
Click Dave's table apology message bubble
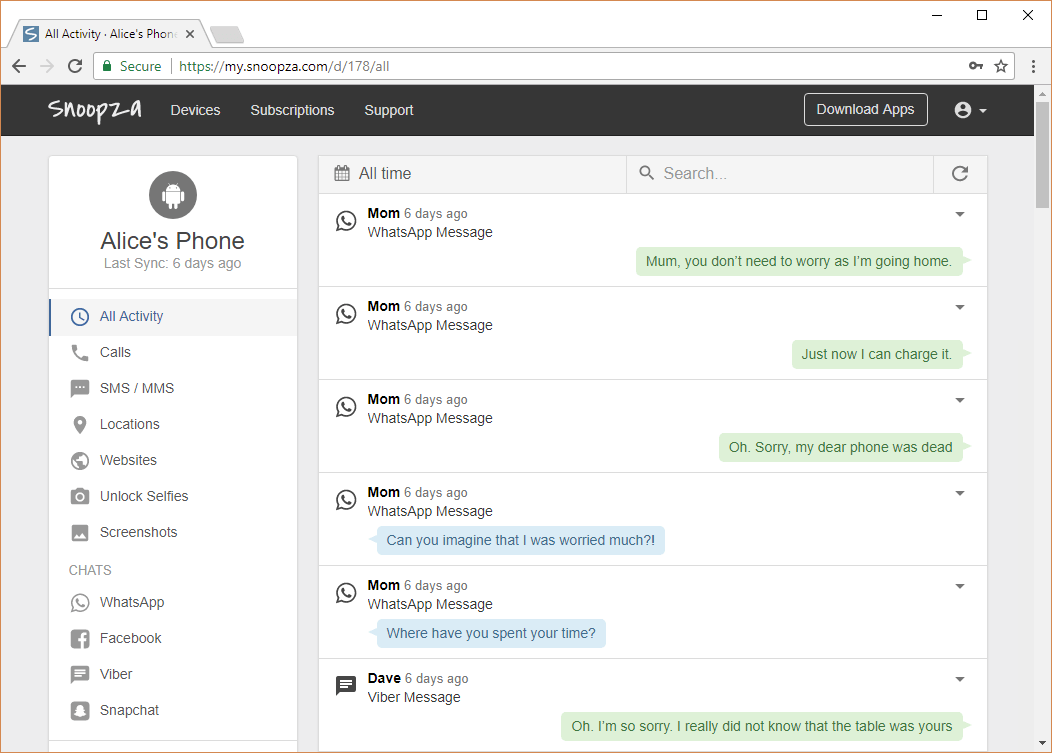(761, 726)
